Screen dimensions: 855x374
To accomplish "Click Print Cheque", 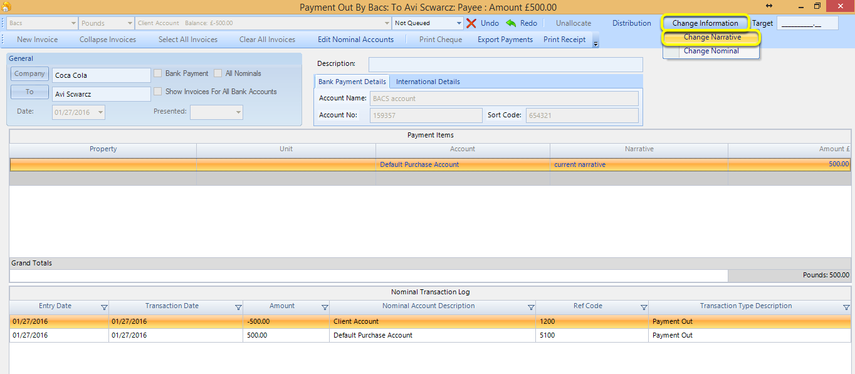I will pos(441,40).
